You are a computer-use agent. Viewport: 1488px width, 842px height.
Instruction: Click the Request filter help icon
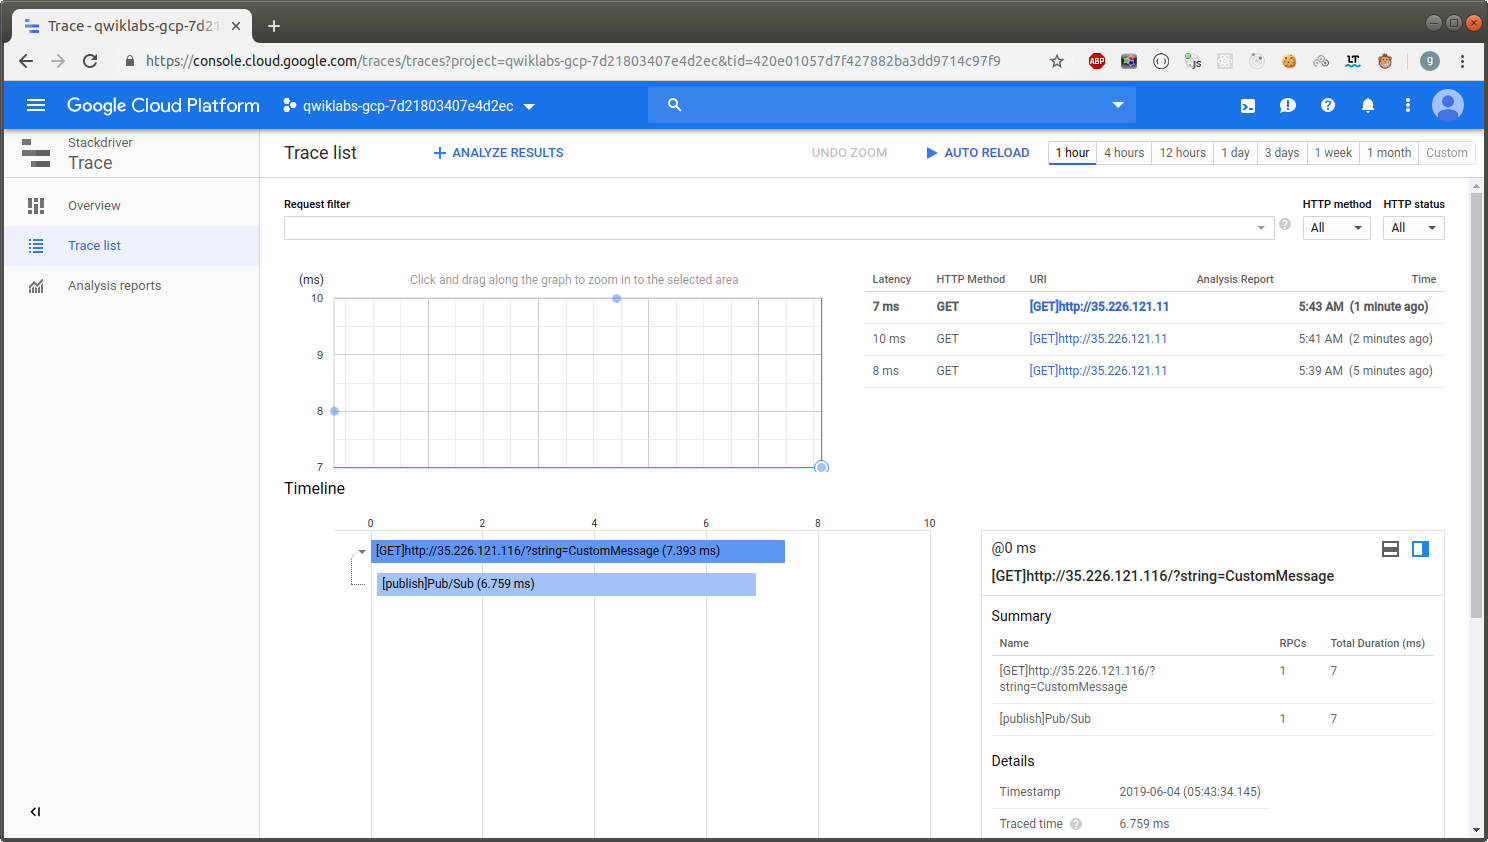[x=1285, y=225]
